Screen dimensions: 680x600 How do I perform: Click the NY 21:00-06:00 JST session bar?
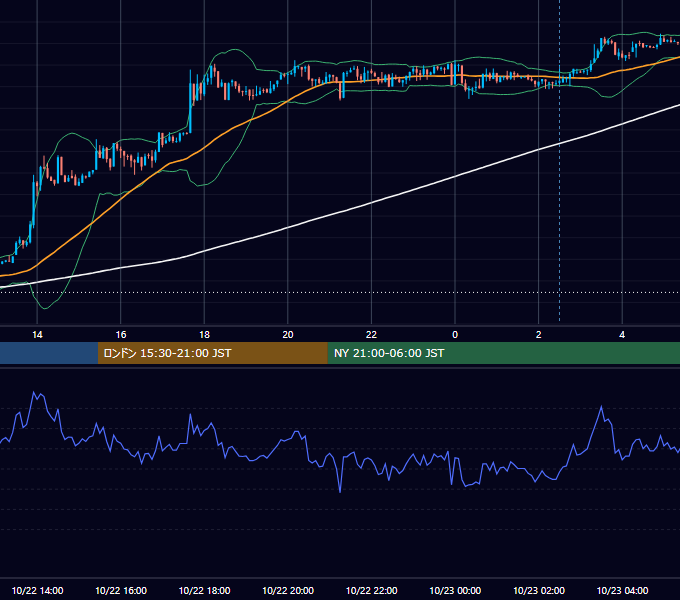pyautogui.click(x=503, y=353)
